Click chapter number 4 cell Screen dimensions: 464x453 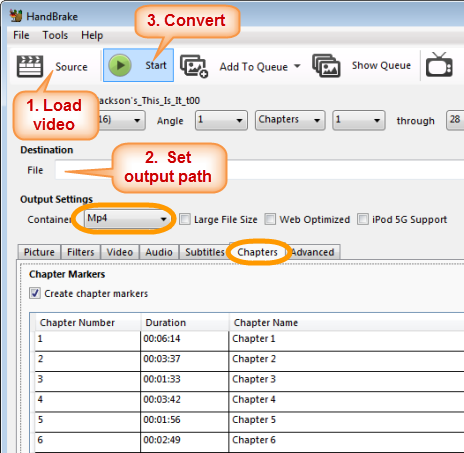[x=88, y=401]
